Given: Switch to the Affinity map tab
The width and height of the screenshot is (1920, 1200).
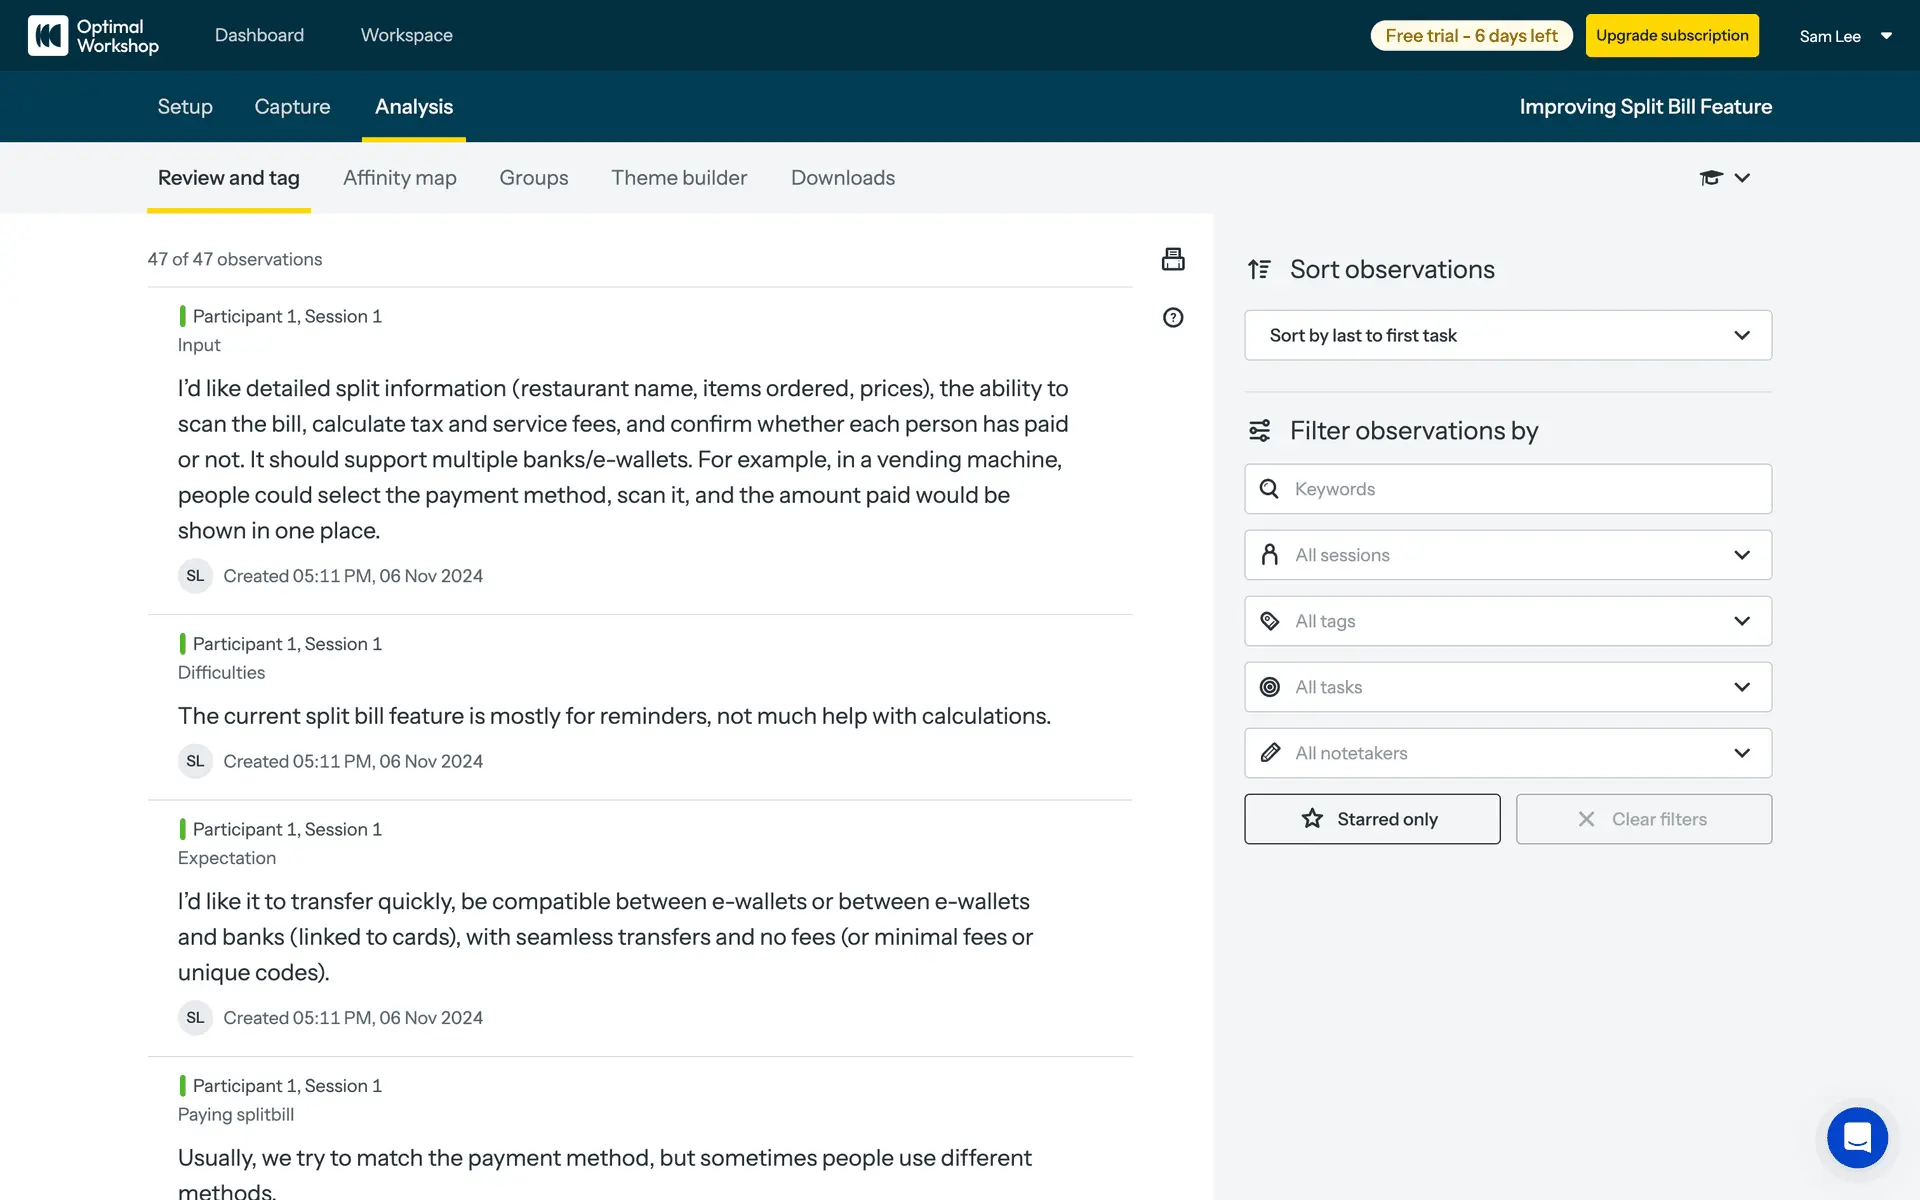Looking at the screenshot, I should (399, 178).
